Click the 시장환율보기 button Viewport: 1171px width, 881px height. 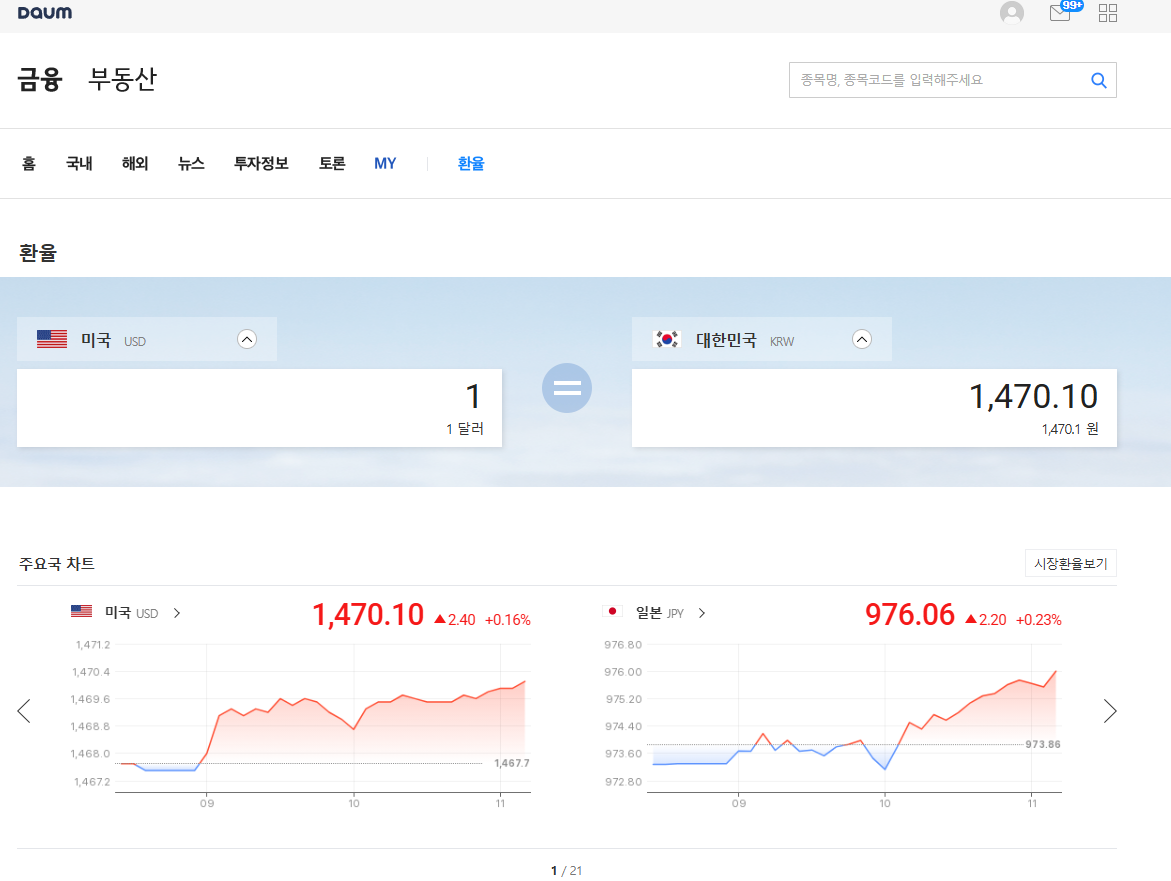point(1071,564)
